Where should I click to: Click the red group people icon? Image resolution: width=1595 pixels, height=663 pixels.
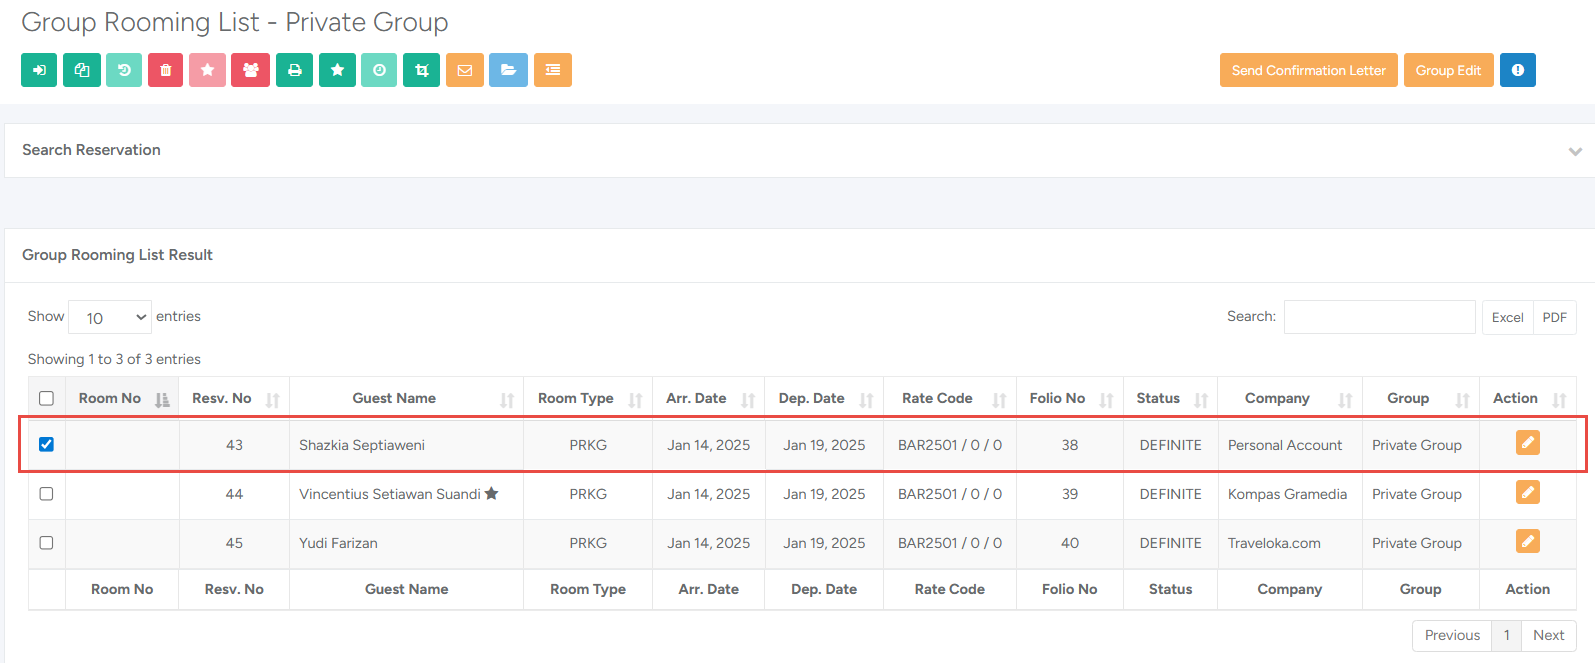tap(250, 70)
